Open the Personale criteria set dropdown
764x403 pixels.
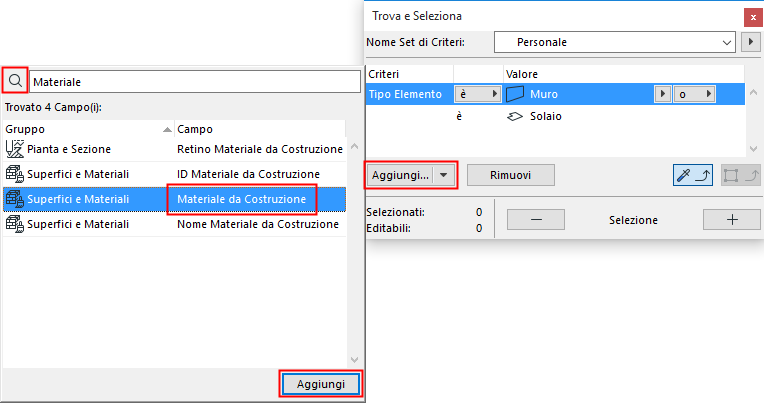[614, 43]
